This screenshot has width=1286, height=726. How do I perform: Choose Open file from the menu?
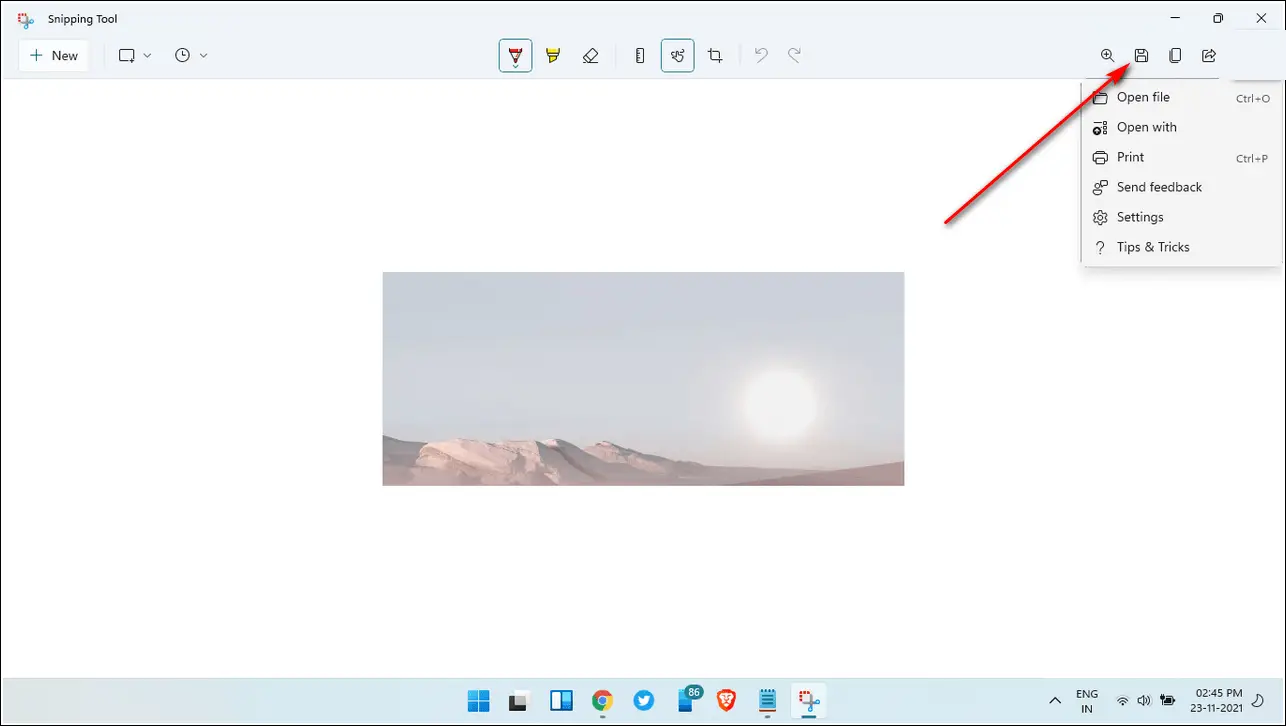[x=1181, y=97]
